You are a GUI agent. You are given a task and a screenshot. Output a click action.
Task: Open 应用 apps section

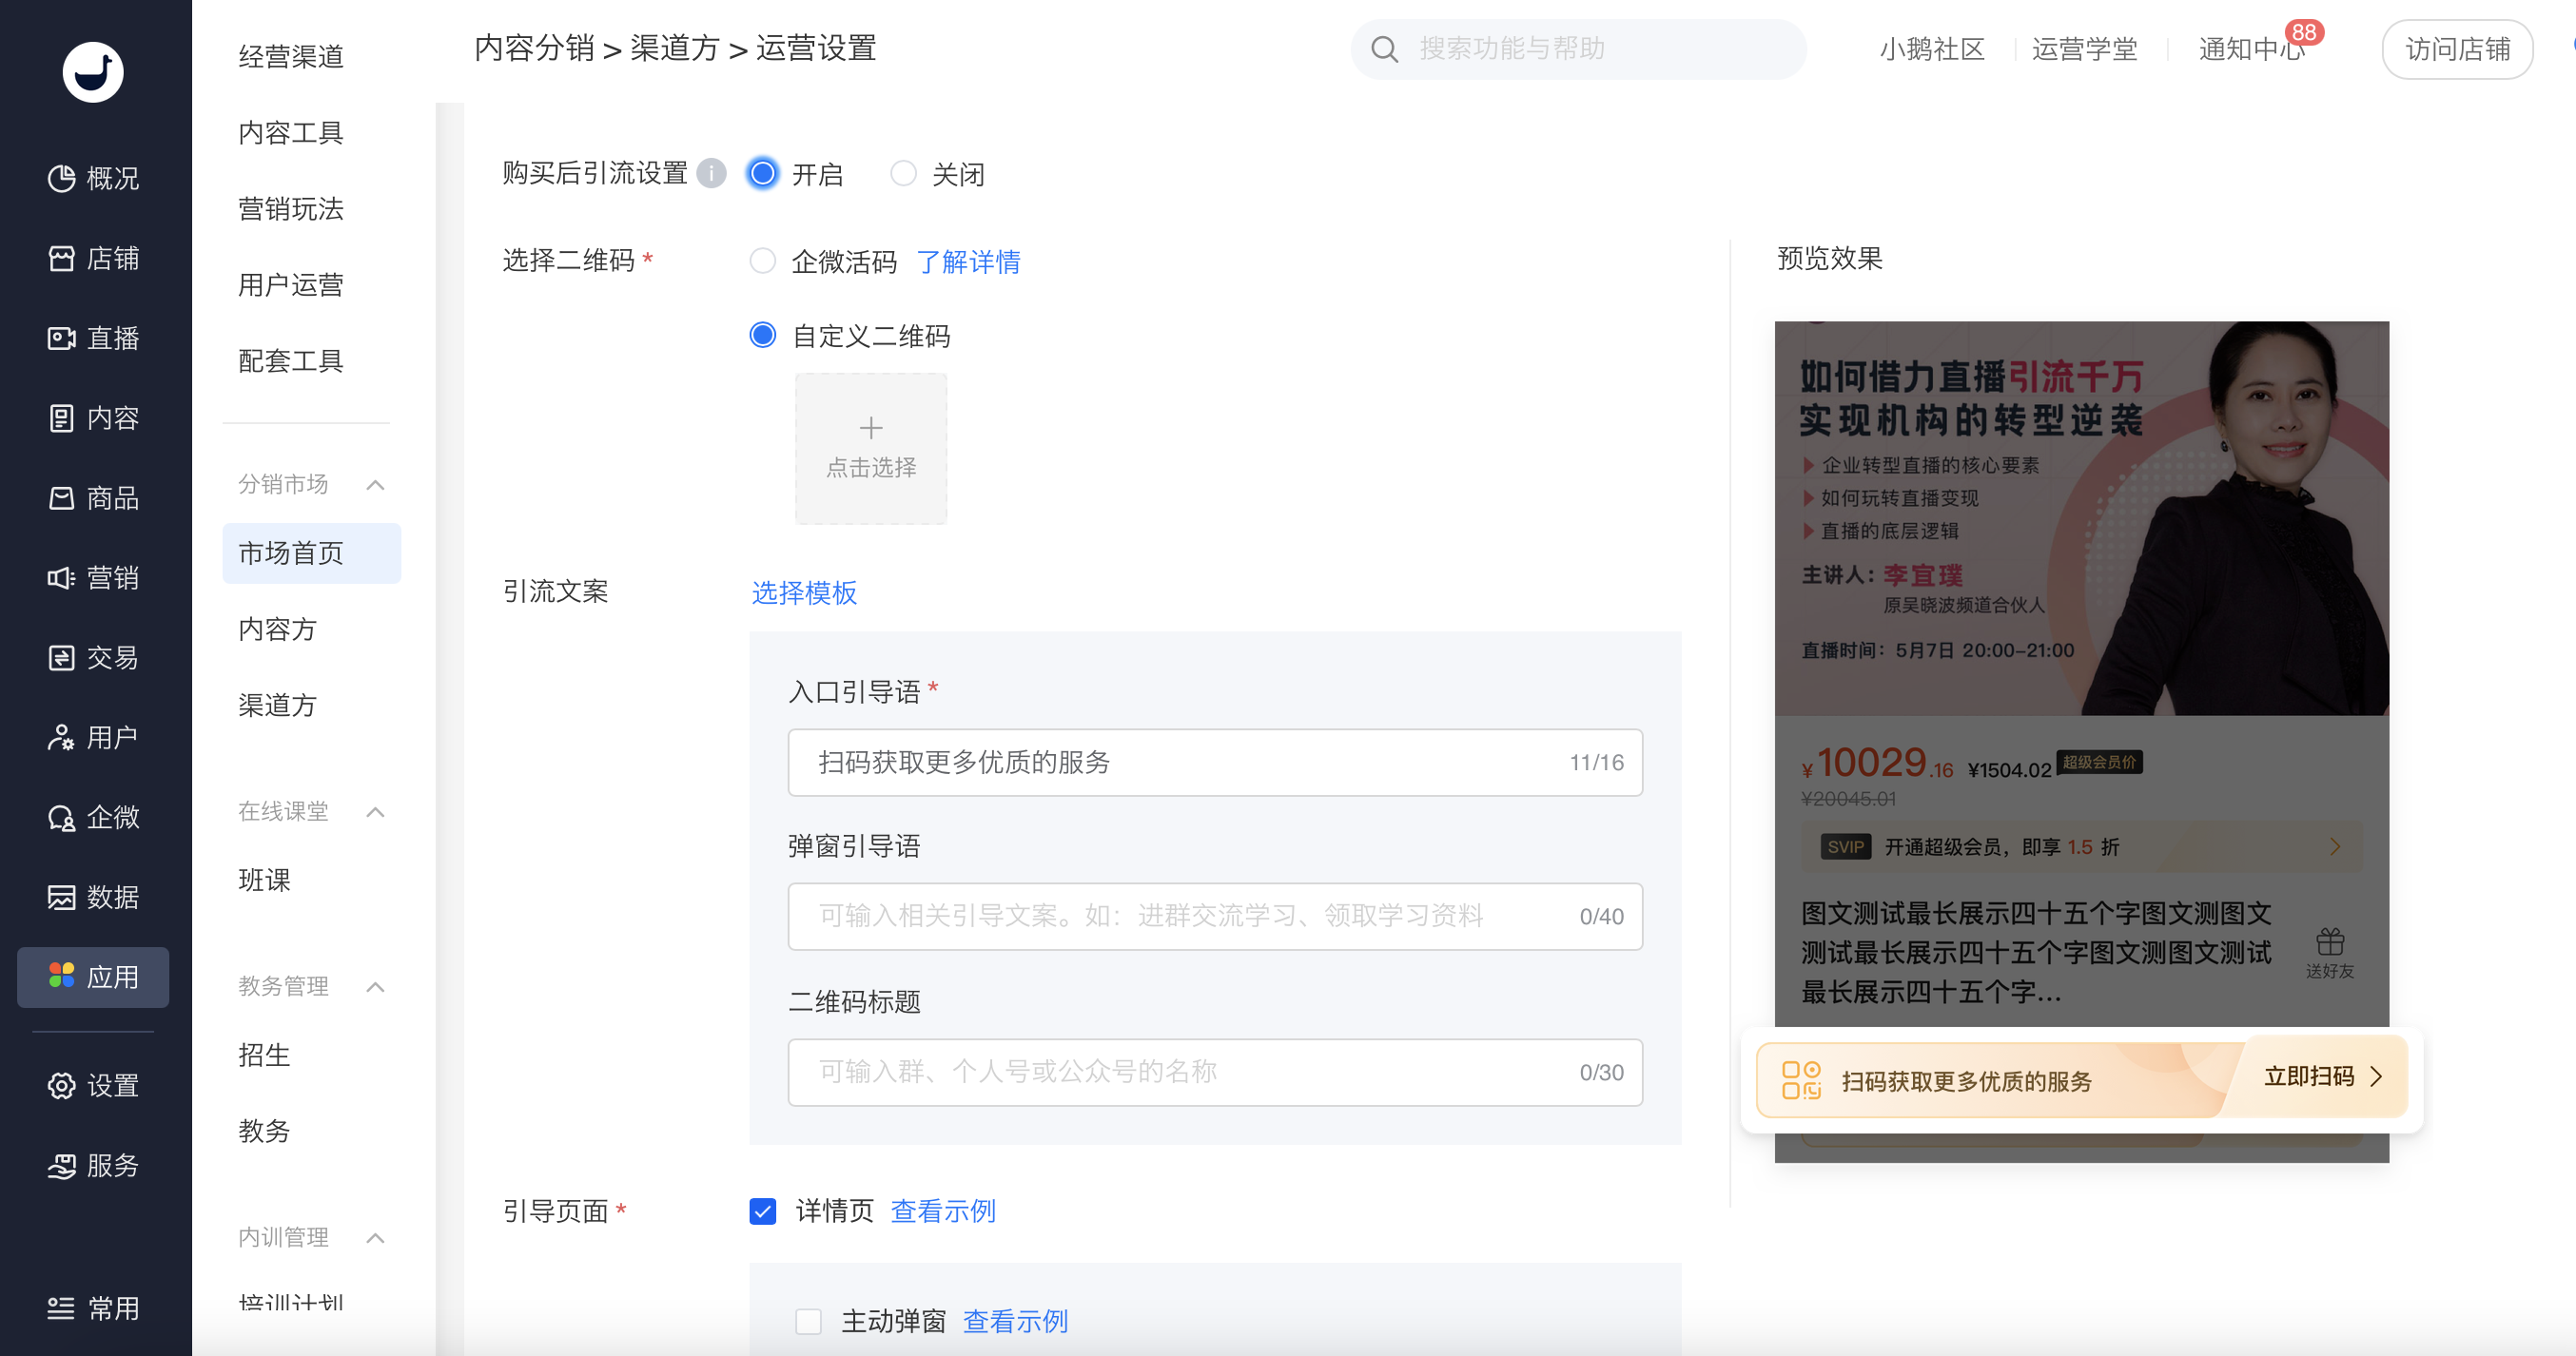pos(93,977)
